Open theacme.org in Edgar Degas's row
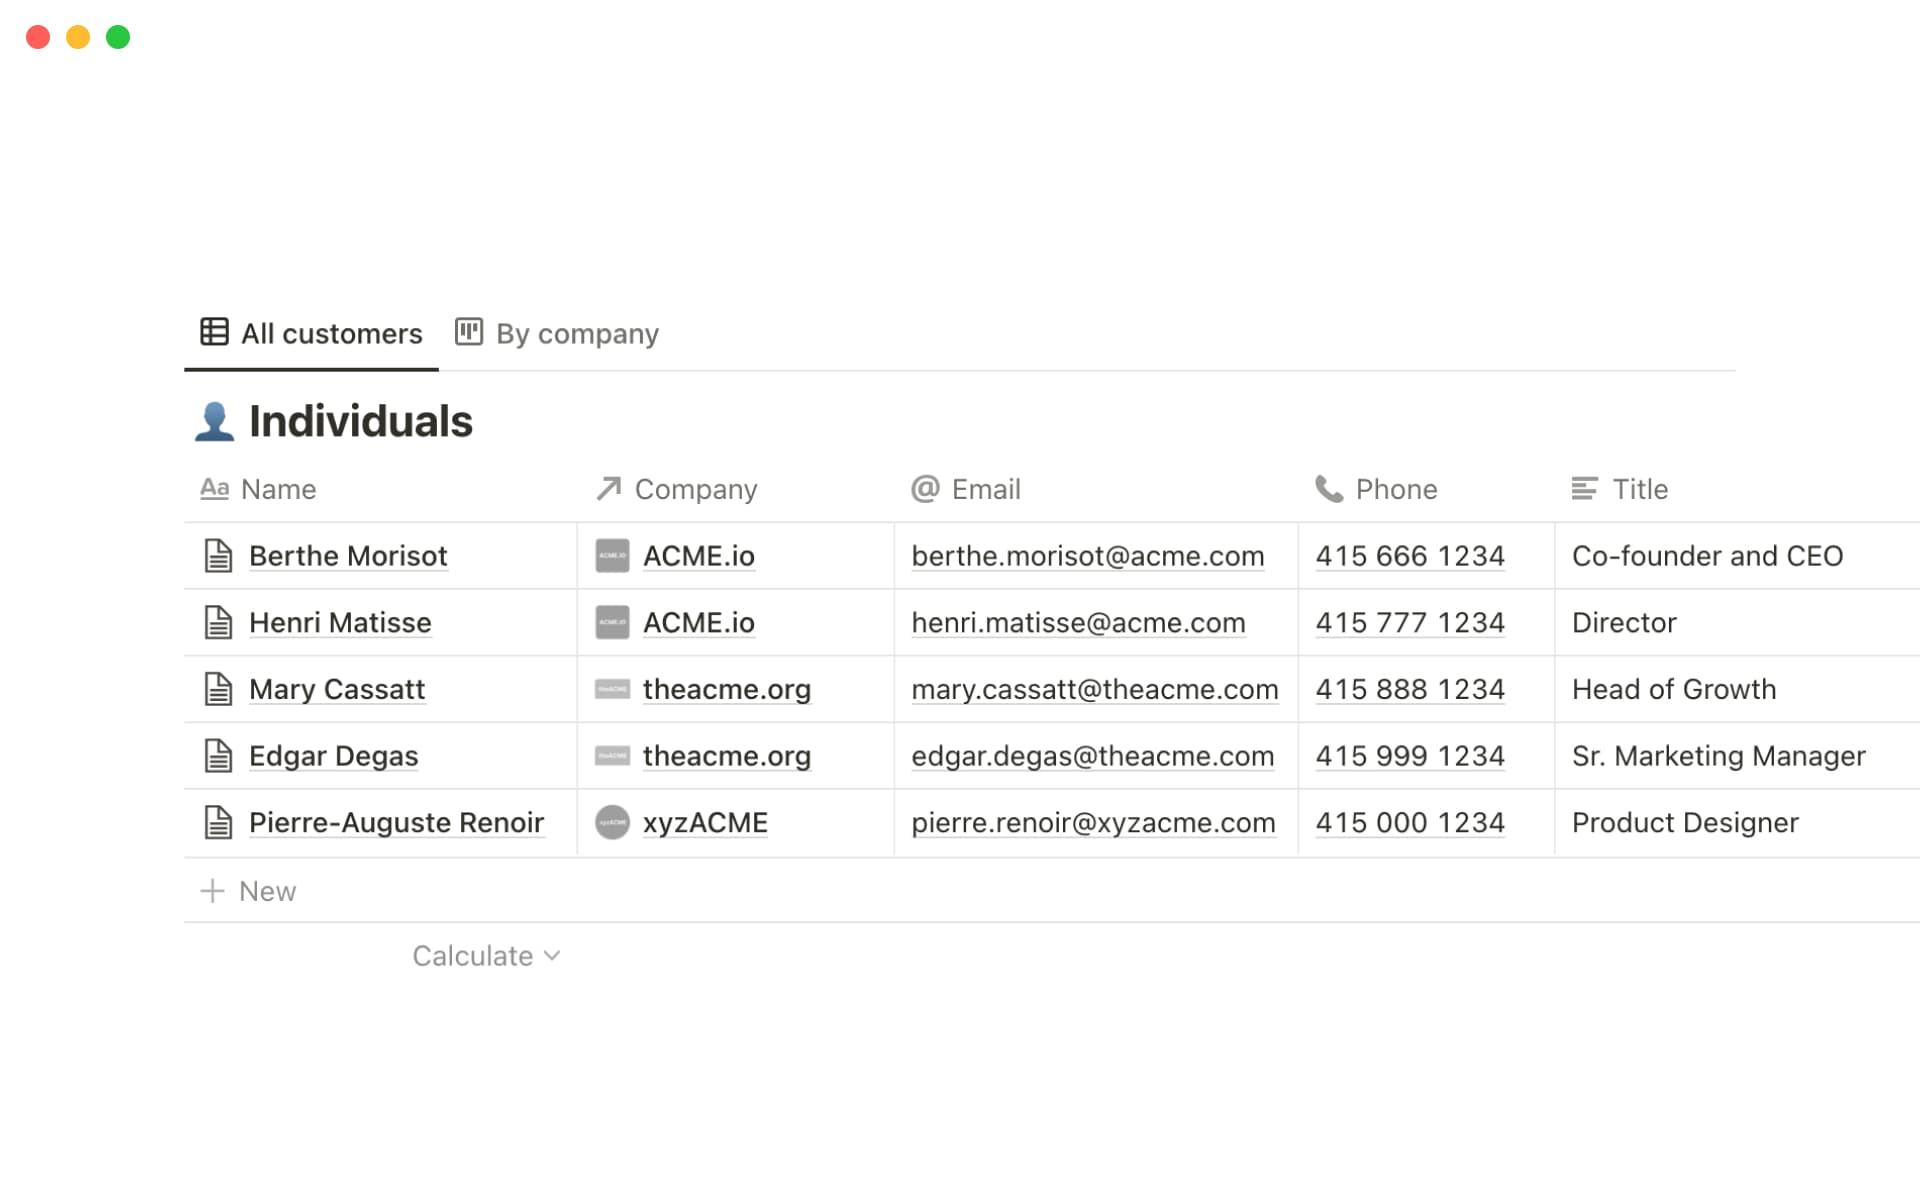Screen dimensions: 1920x1200 727,755
